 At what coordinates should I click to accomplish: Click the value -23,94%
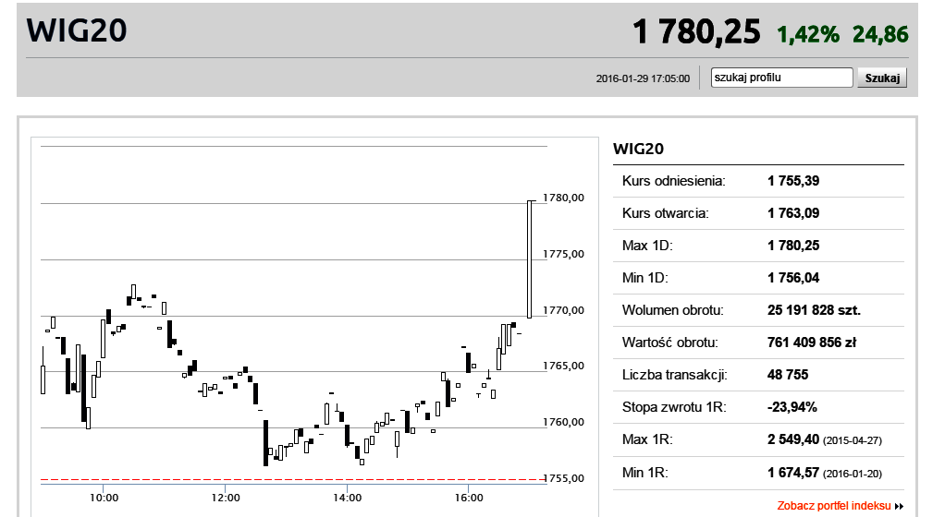pos(792,407)
